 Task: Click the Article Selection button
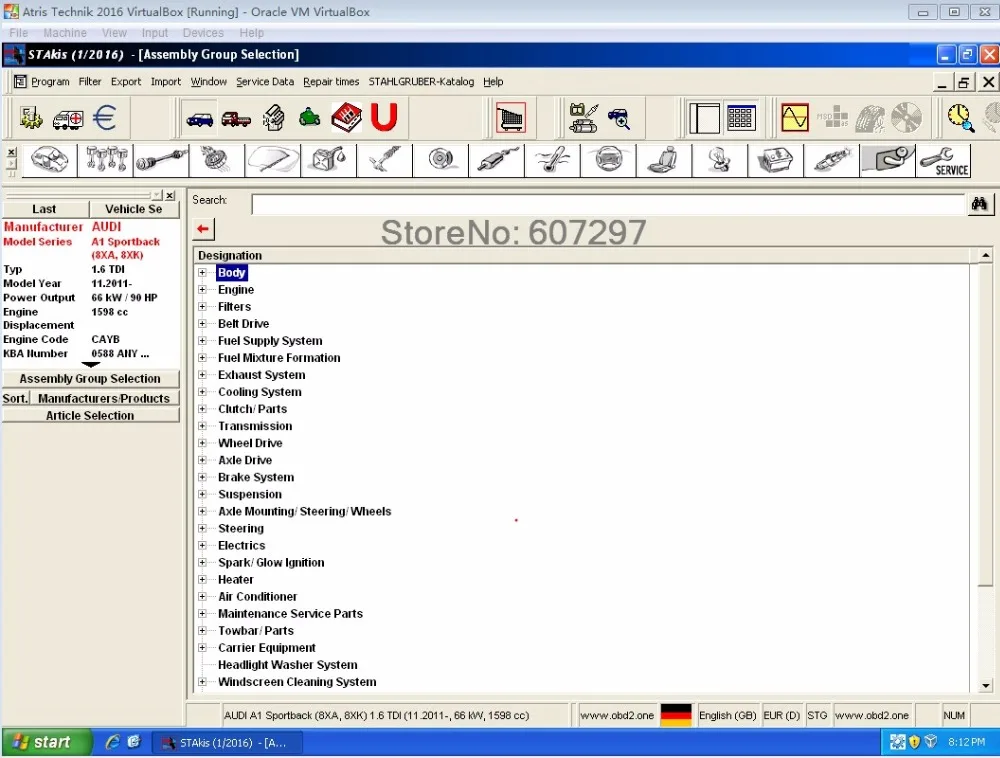91,416
